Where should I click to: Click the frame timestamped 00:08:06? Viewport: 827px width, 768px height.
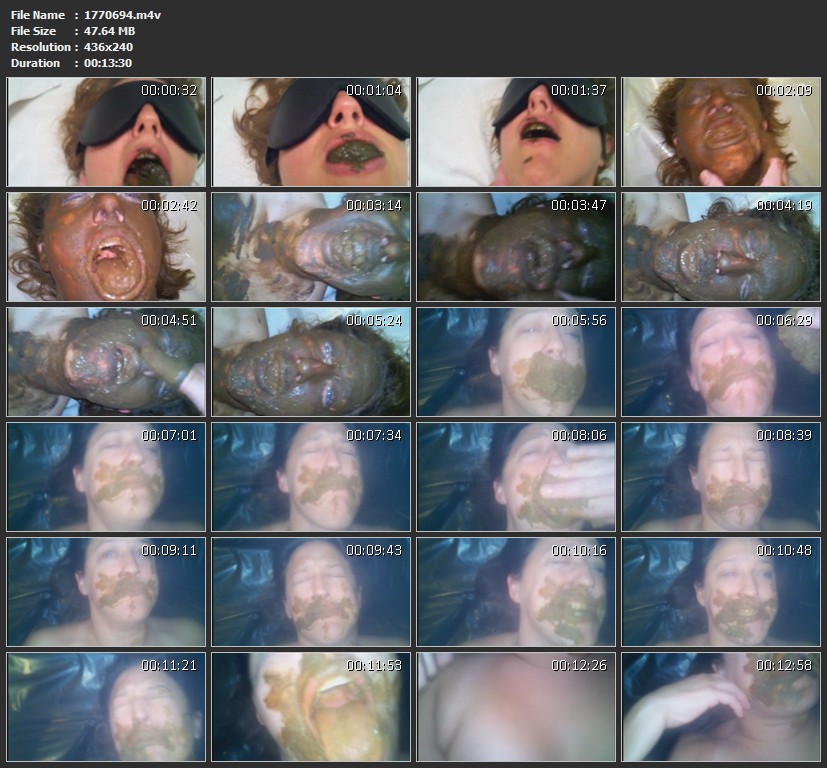click(x=516, y=477)
